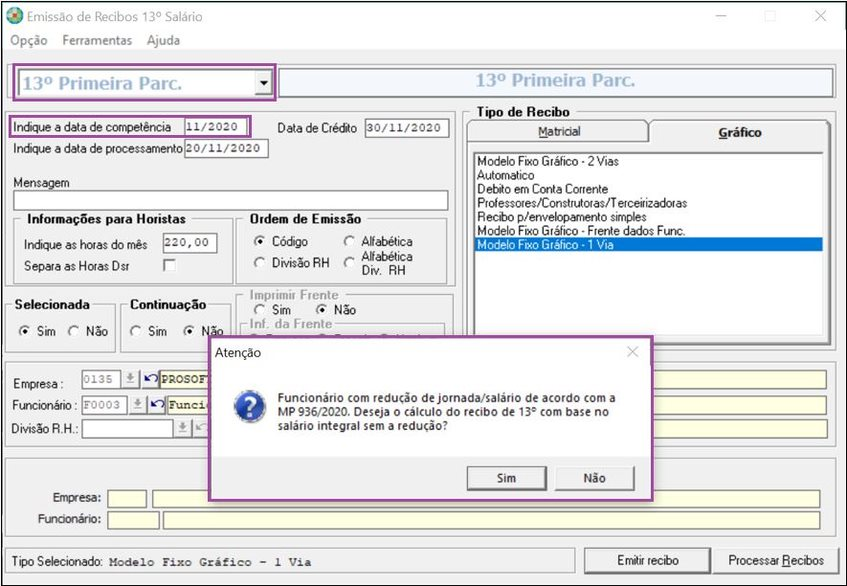Select Debito em Conta Corrente
Image resolution: width=847 pixels, height=586 pixels.
(542, 189)
